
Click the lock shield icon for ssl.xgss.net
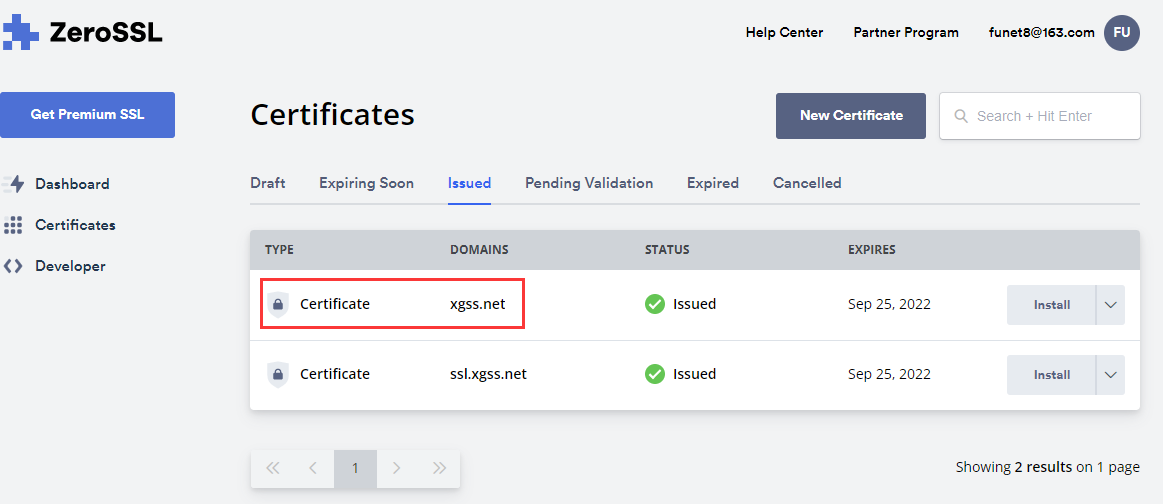pyautogui.click(x=277, y=374)
